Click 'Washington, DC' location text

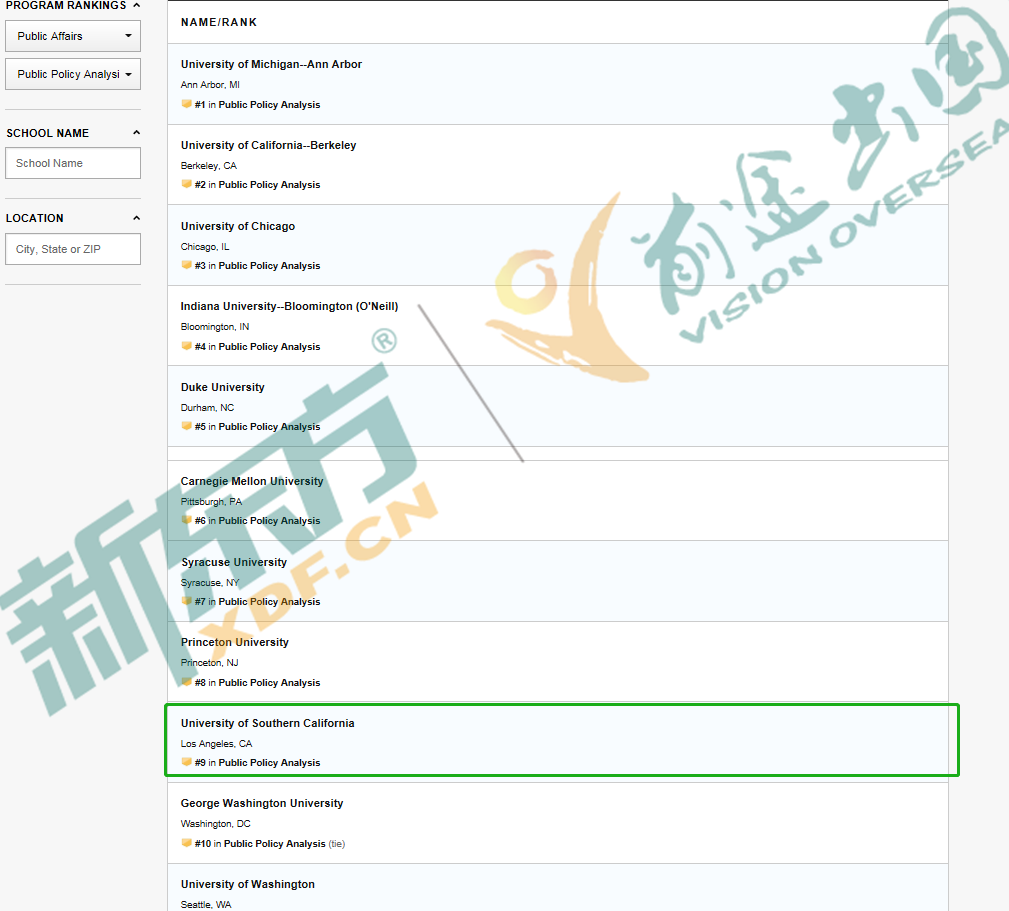tap(216, 824)
